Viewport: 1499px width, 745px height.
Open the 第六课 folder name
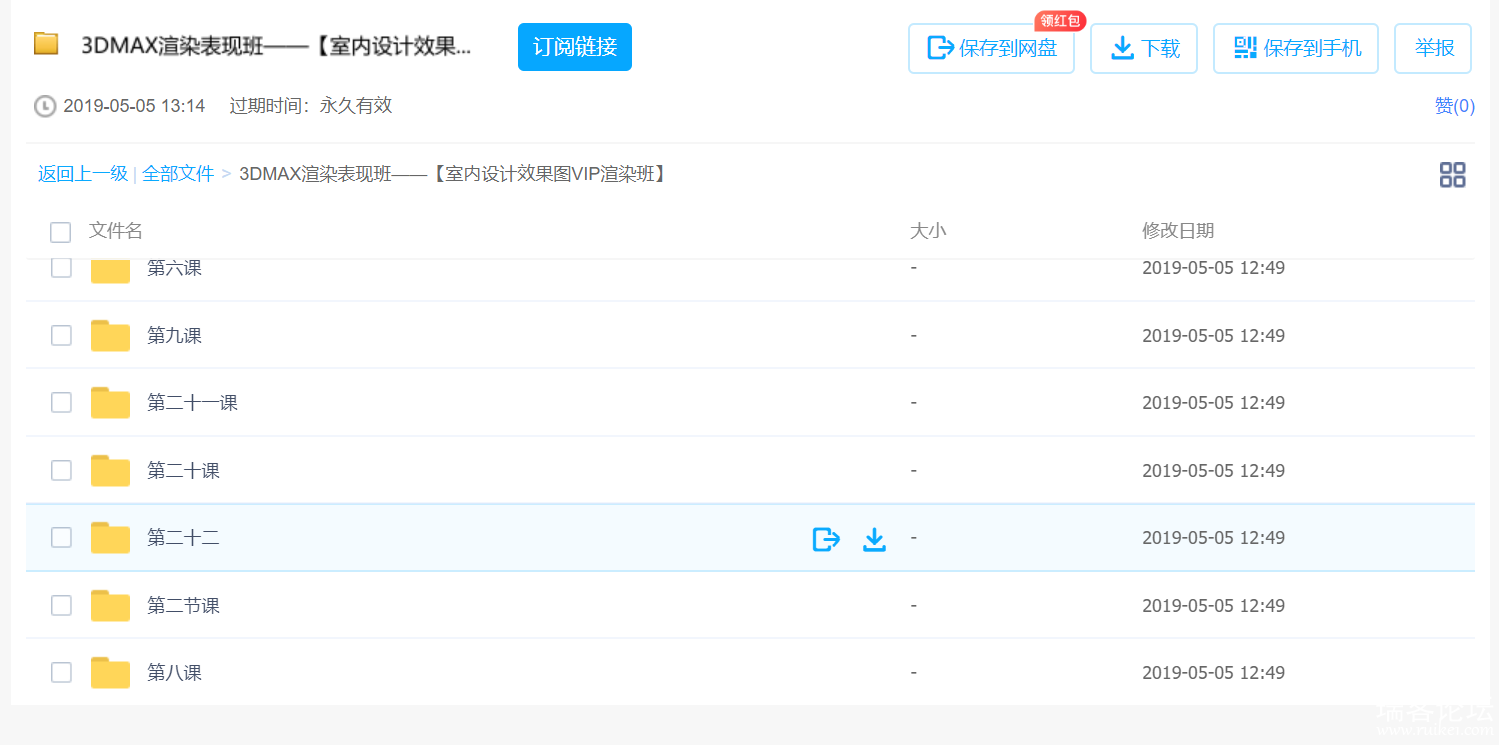click(x=175, y=268)
